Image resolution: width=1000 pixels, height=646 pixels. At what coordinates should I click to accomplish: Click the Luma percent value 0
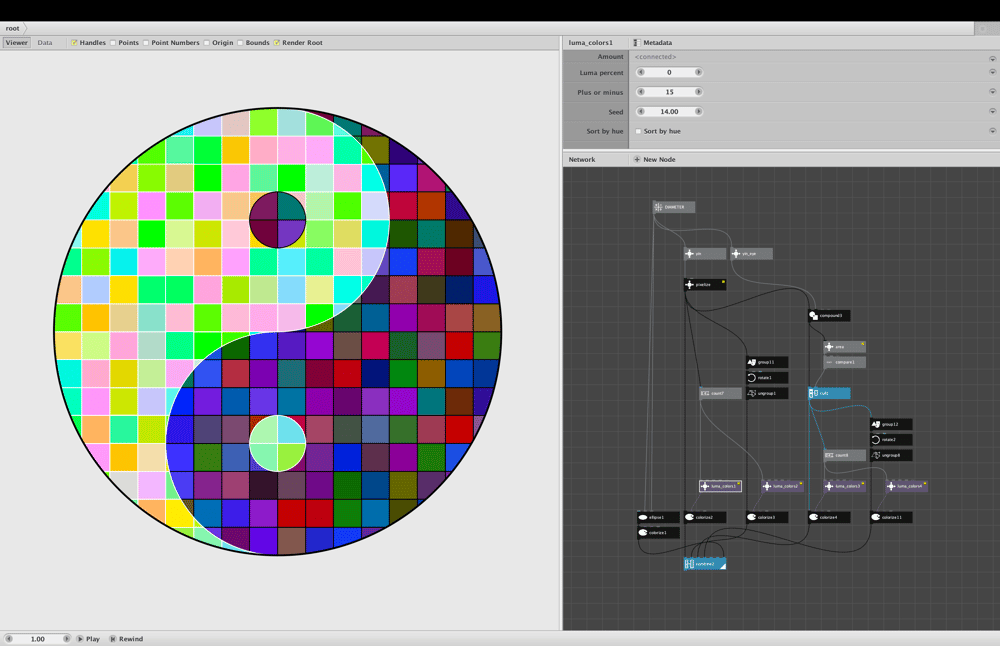click(670, 72)
